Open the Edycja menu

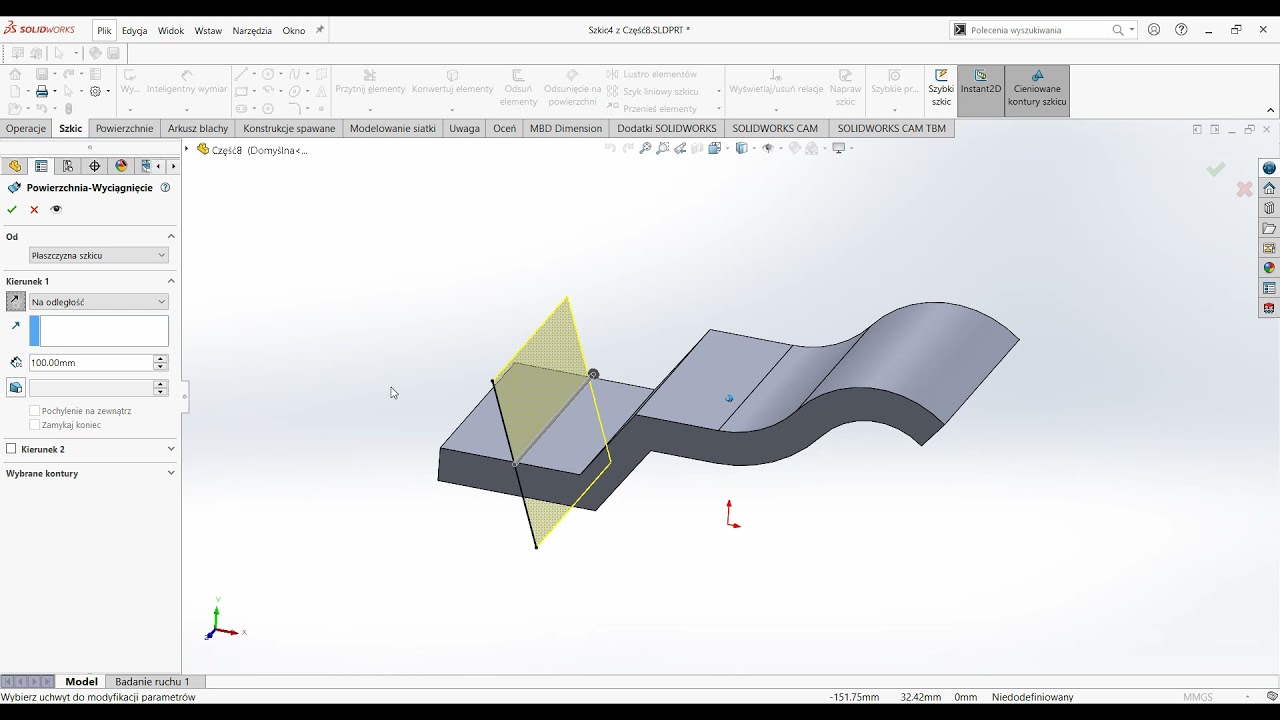[134, 30]
